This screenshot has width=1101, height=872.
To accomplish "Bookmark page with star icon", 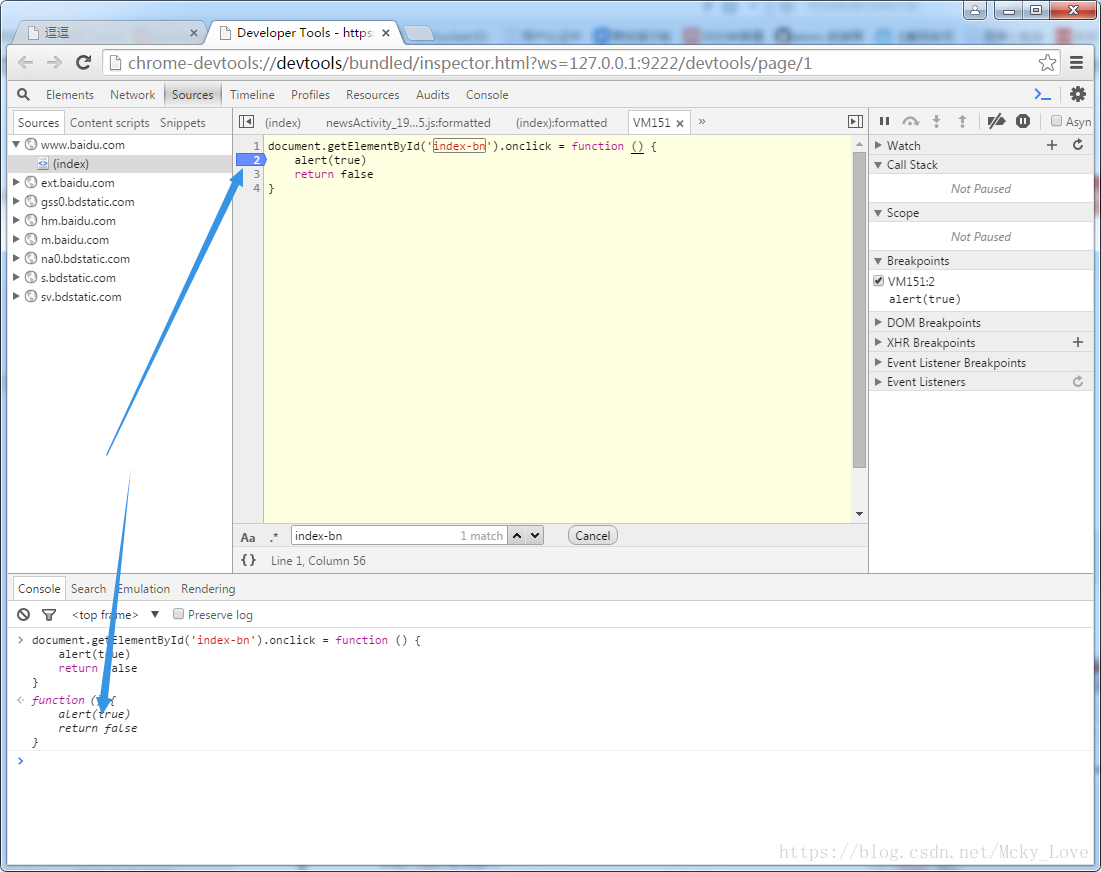I will tap(1047, 62).
